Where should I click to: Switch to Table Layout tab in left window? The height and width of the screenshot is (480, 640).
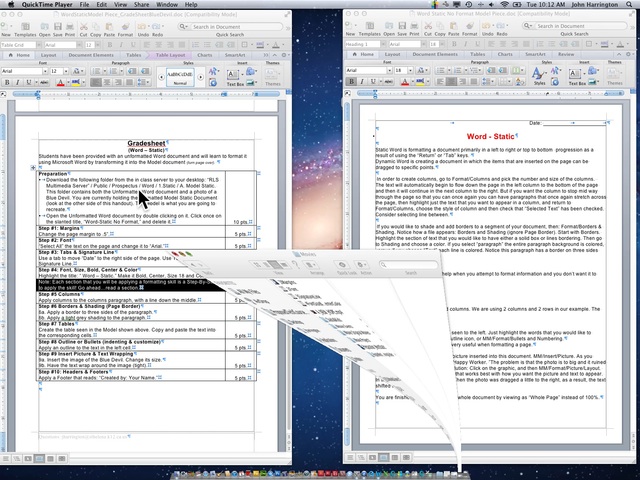pyautogui.click(x=170, y=55)
